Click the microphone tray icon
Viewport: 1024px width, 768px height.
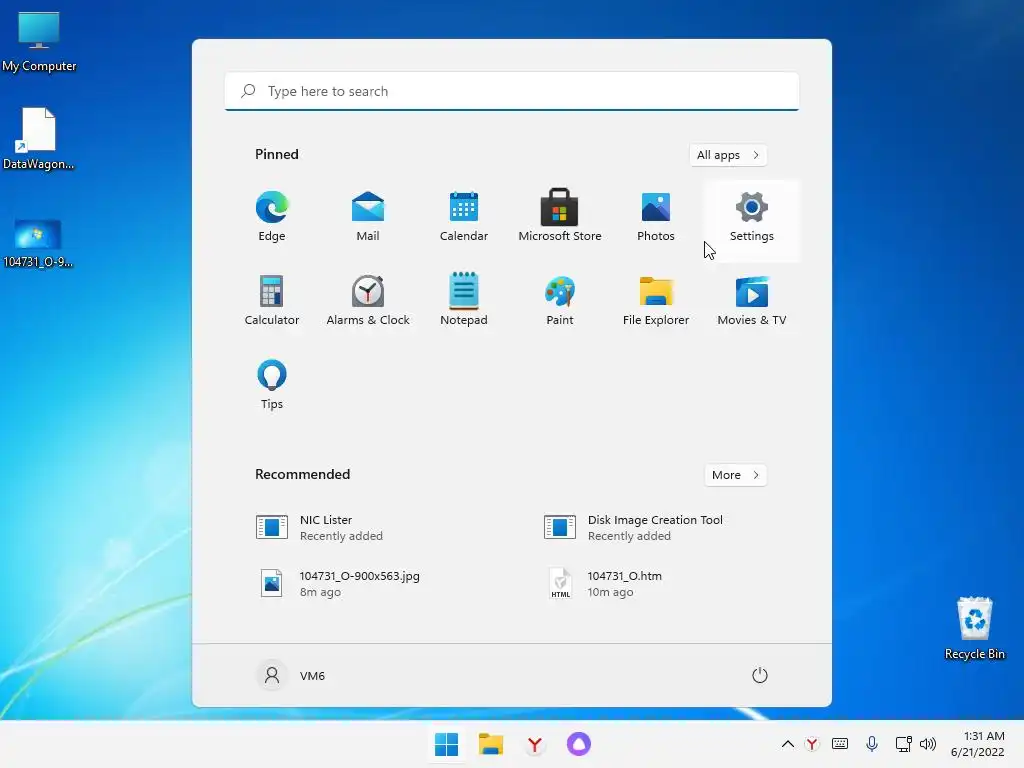point(872,744)
